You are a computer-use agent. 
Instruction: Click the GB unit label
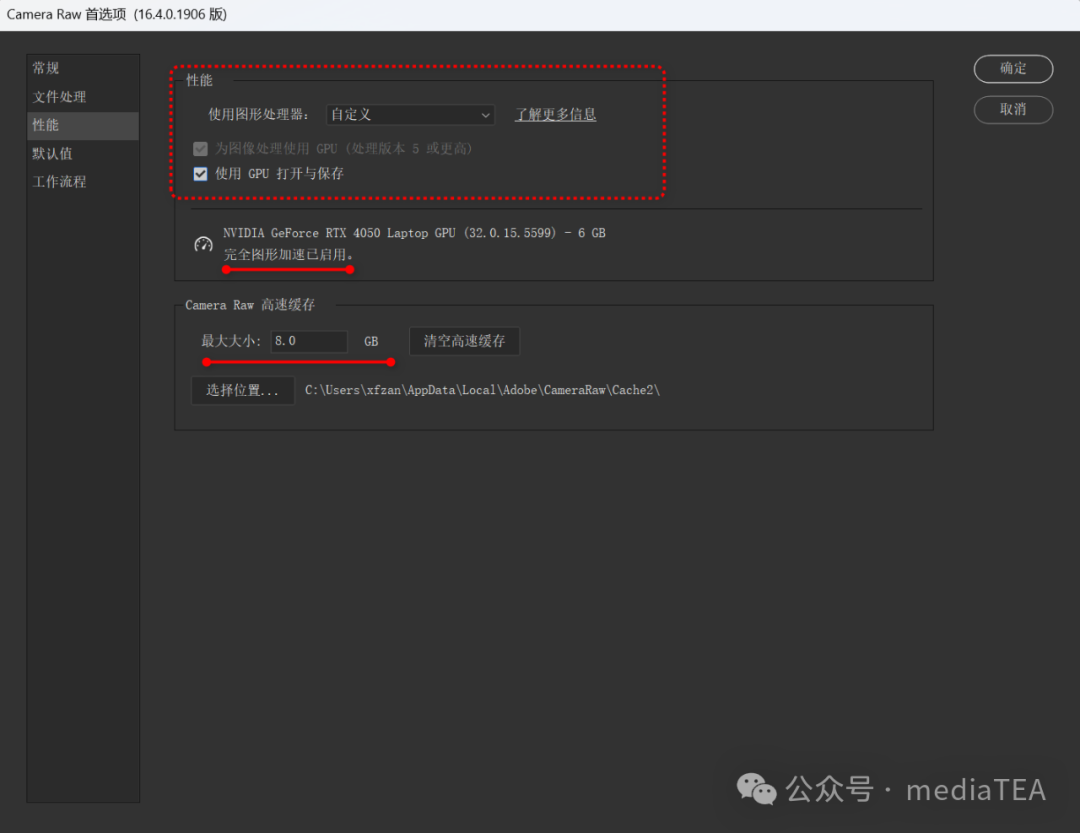click(x=371, y=341)
